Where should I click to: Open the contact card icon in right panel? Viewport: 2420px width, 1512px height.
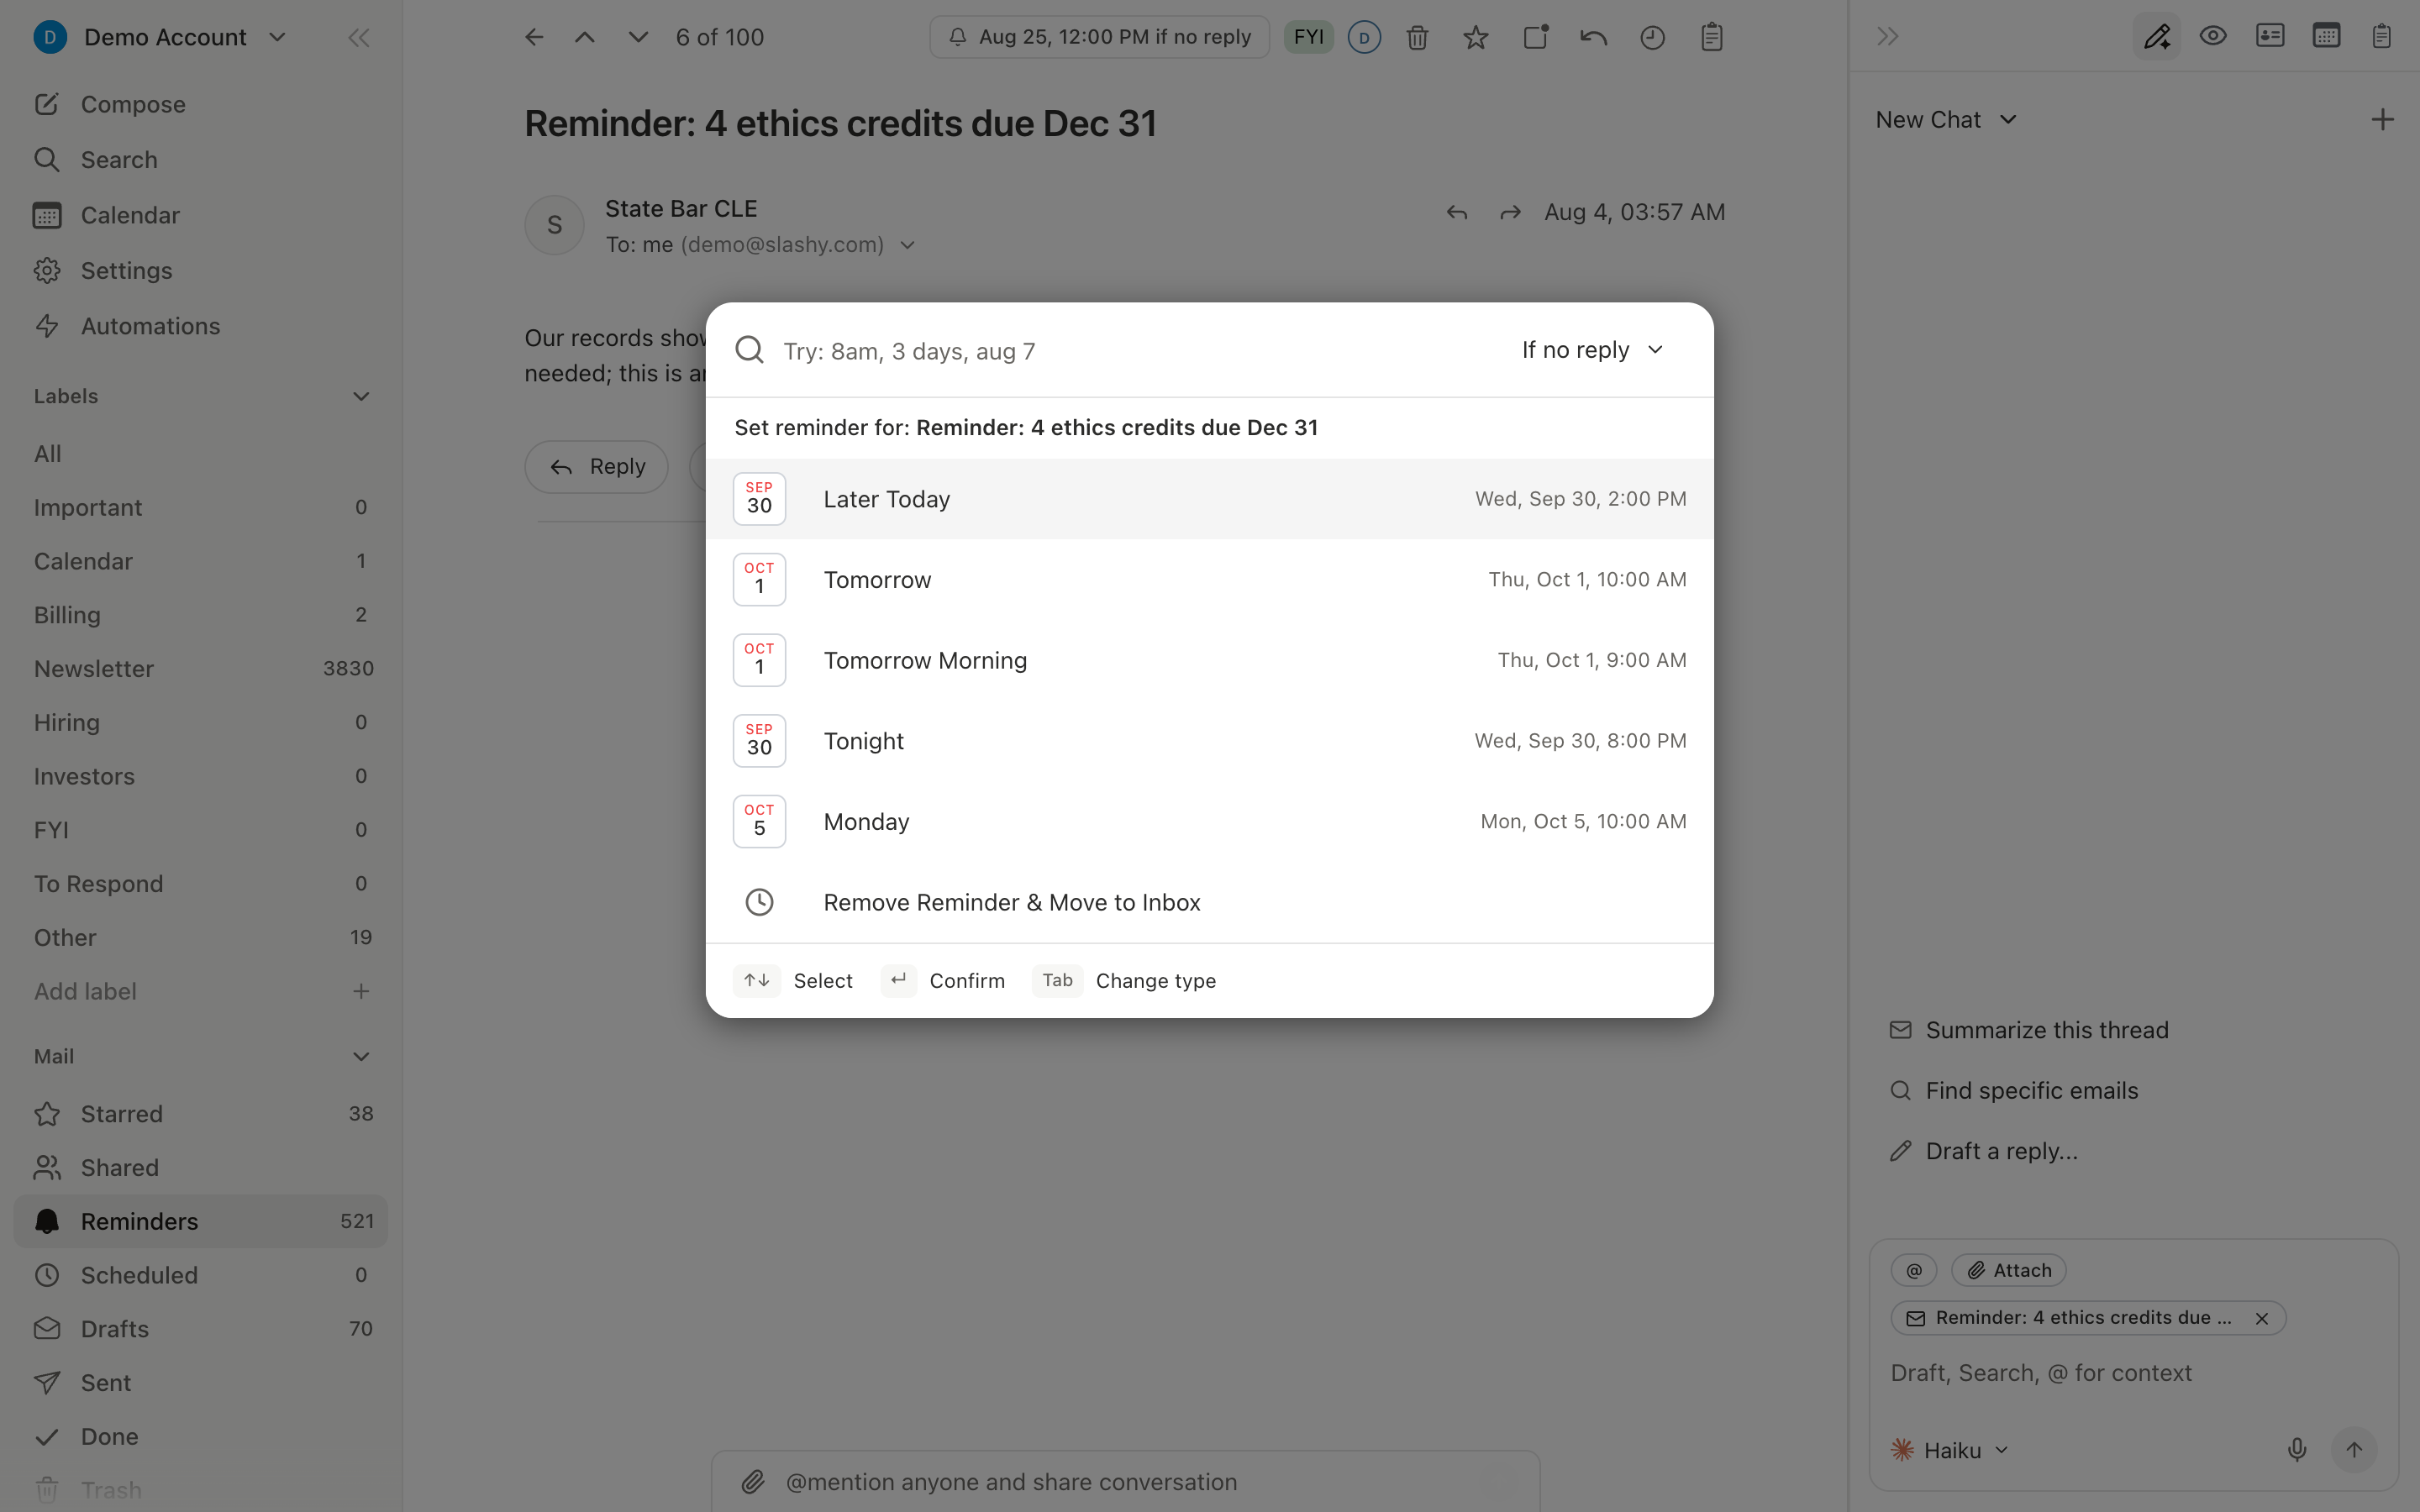(2270, 36)
